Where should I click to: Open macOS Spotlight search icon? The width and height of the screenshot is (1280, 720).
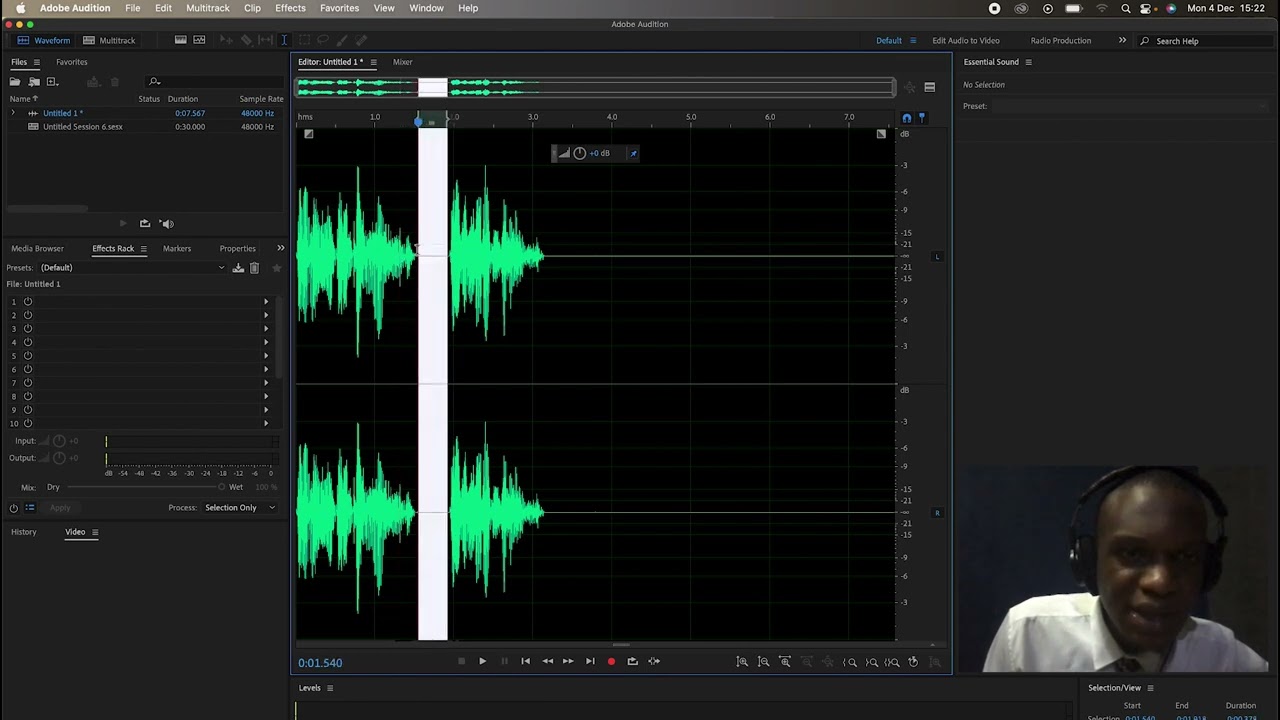point(1126,8)
